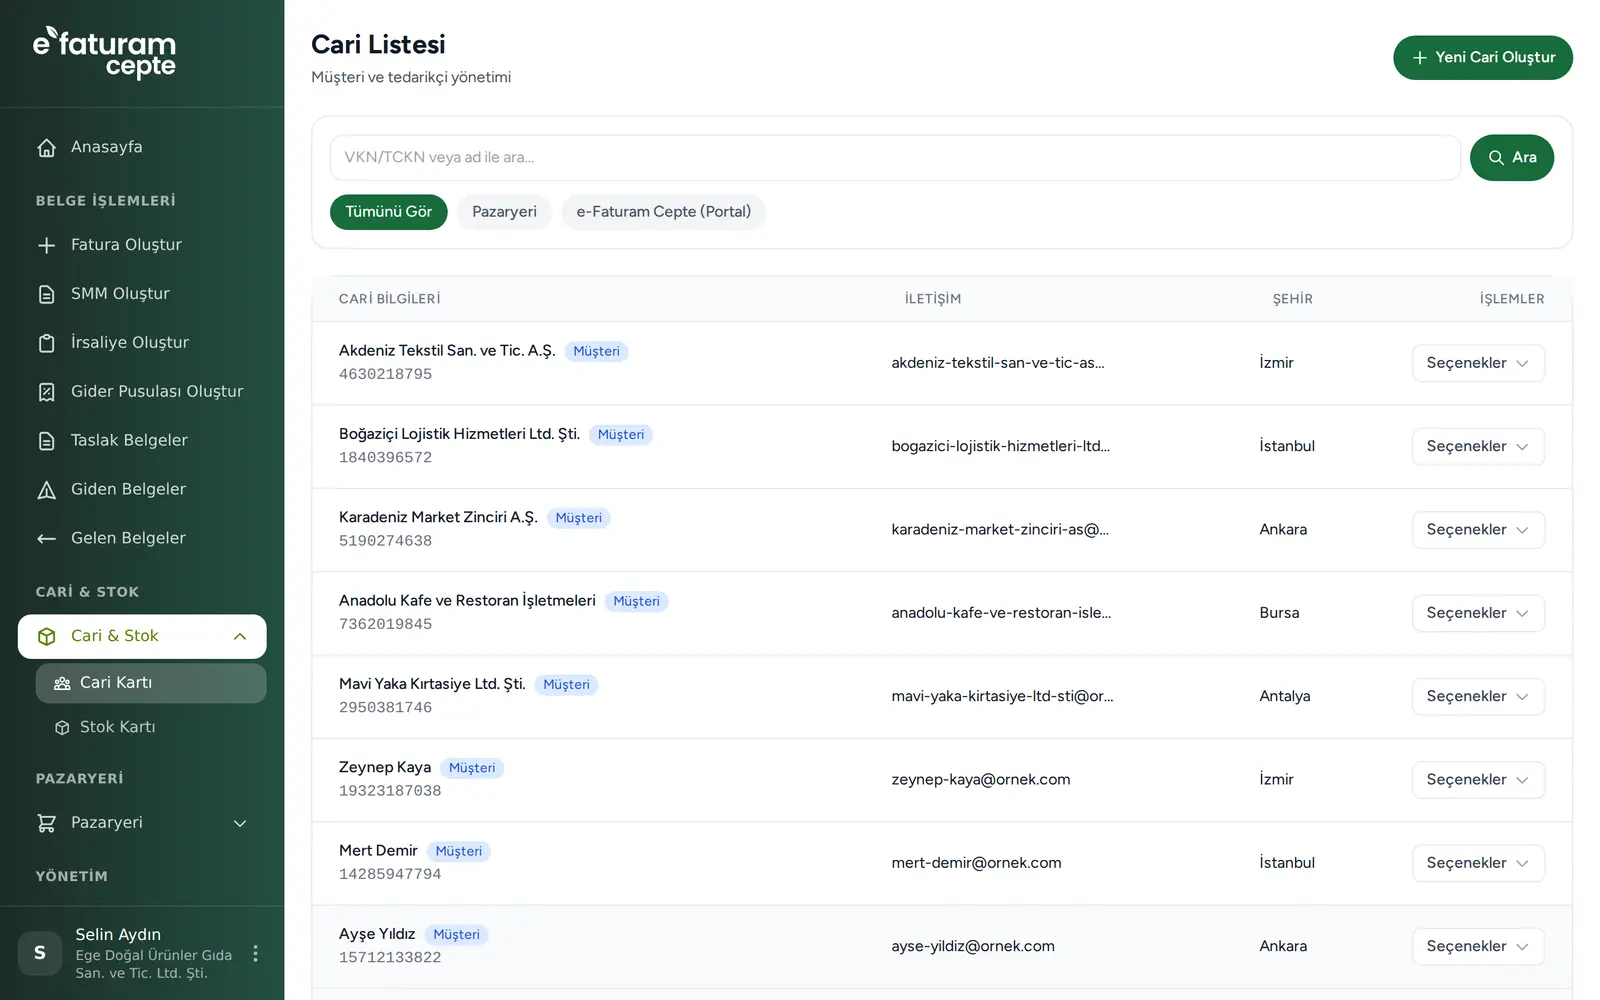Open Stok Kartı in the sidebar
Viewport: 1600px width, 1000px height.
[x=151, y=728]
